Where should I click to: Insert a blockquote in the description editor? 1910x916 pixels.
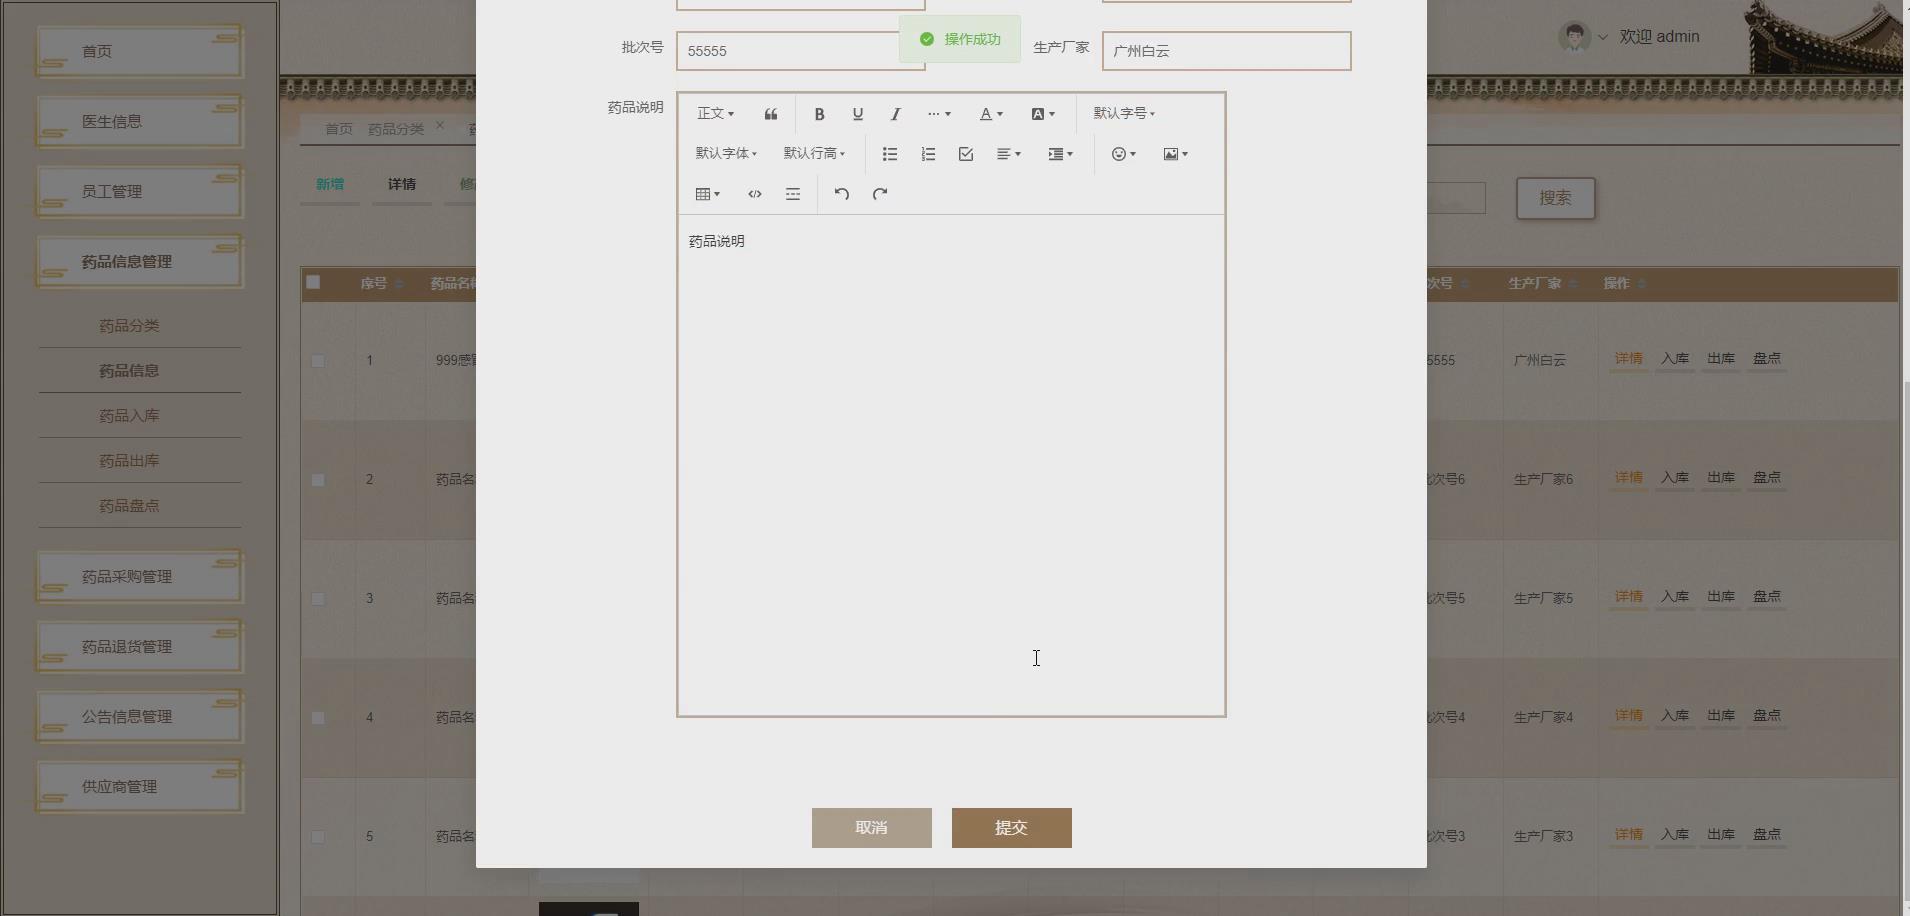(770, 113)
